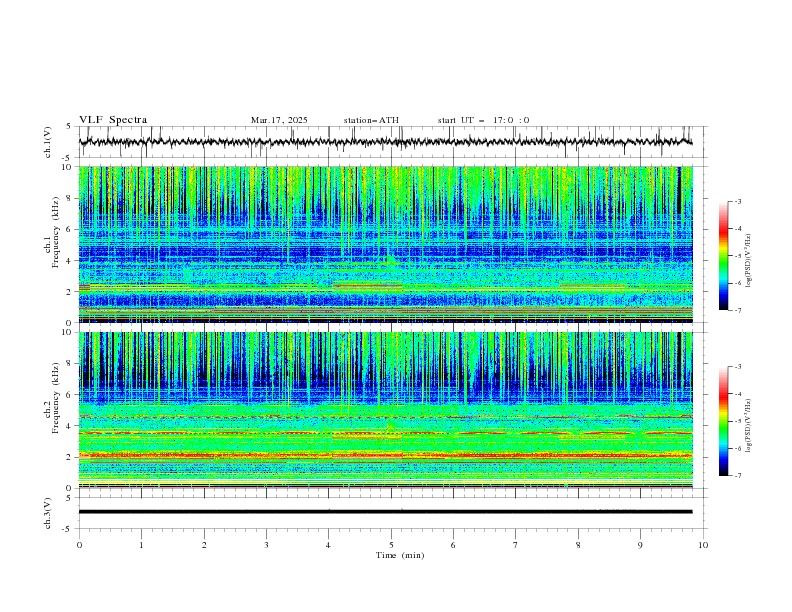The image size is (792, 612).
Task: Click time axis tick label "1"
Action: (x=141, y=545)
